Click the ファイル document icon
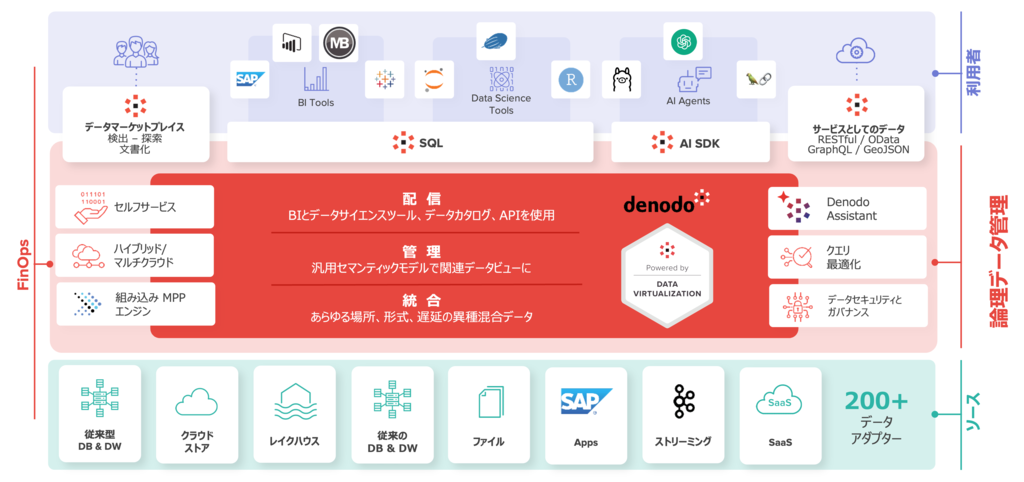Image resolution: width=1024 pixels, height=482 pixels. click(x=489, y=402)
